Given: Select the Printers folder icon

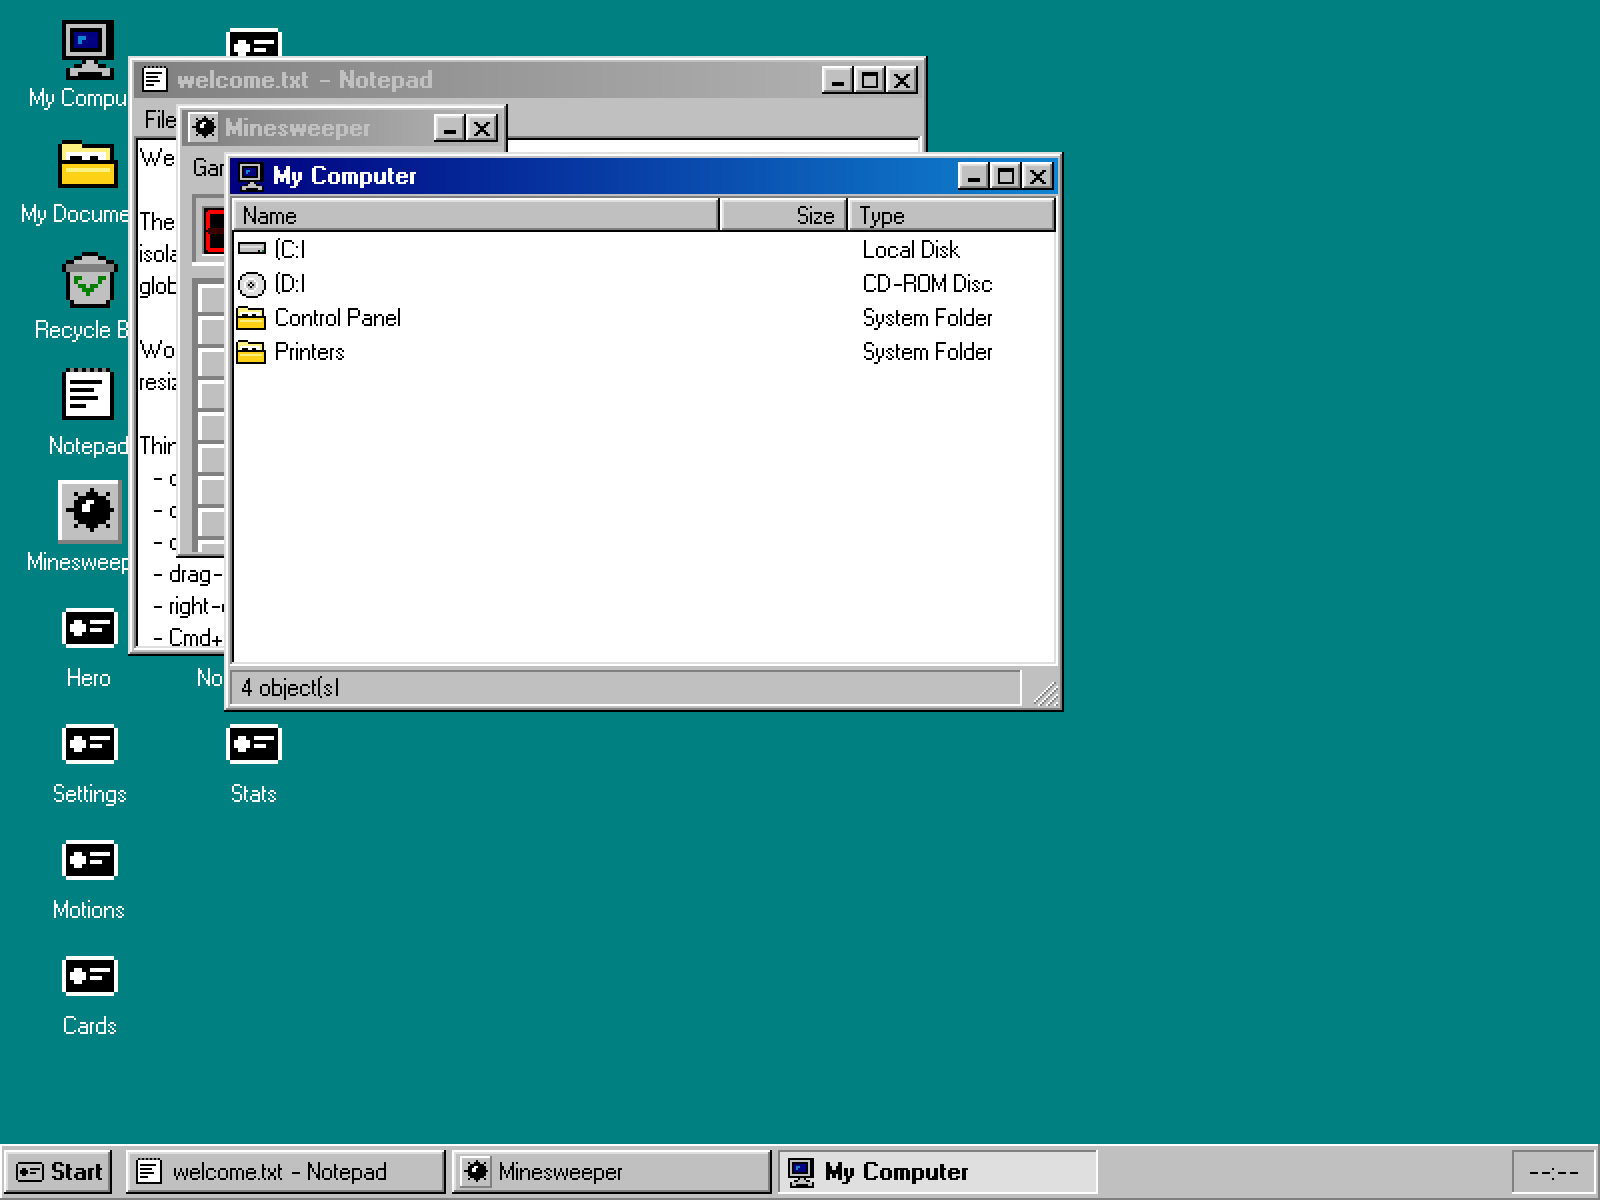Looking at the screenshot, I should coord(252,352).
